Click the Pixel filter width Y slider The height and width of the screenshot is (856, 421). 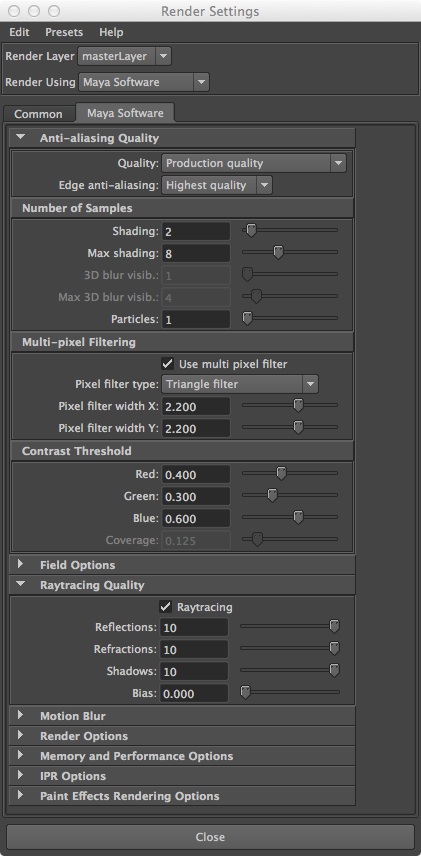point(298,428)
